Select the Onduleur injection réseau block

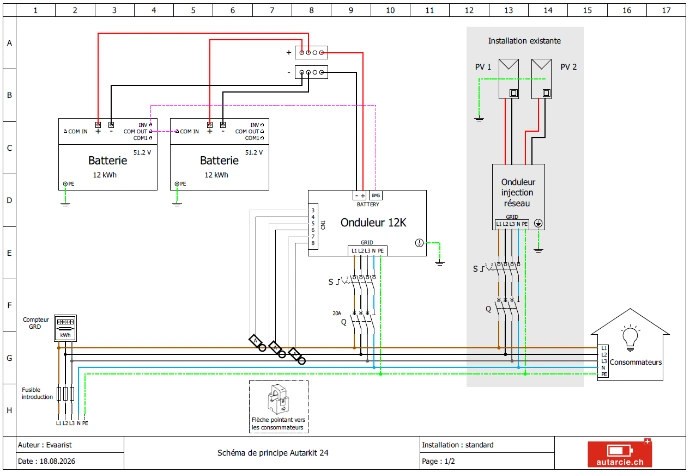(x=518, y=197)
